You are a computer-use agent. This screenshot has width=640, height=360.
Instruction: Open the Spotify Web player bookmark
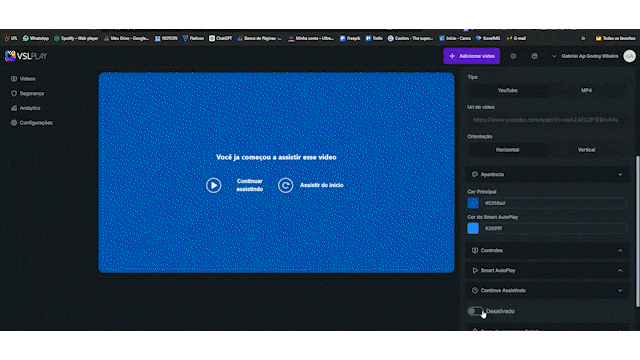coord(76,38)
